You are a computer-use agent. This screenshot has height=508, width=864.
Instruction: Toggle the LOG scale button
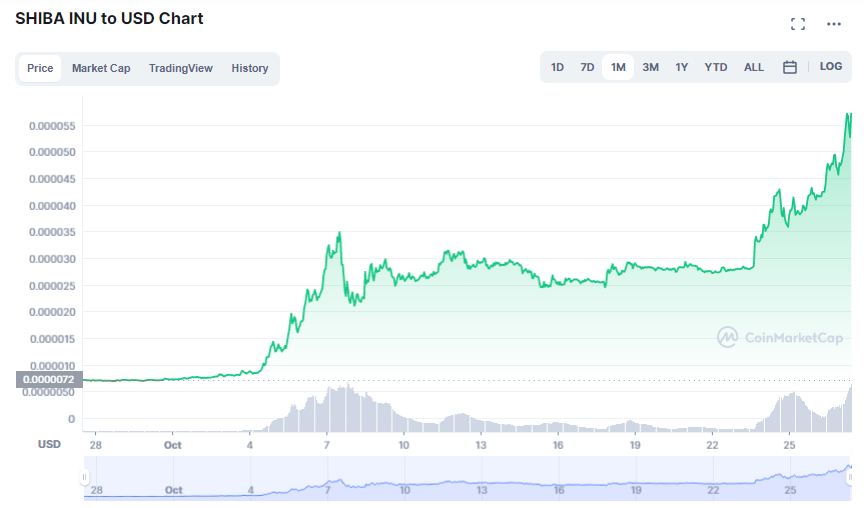tap(831, 67)
